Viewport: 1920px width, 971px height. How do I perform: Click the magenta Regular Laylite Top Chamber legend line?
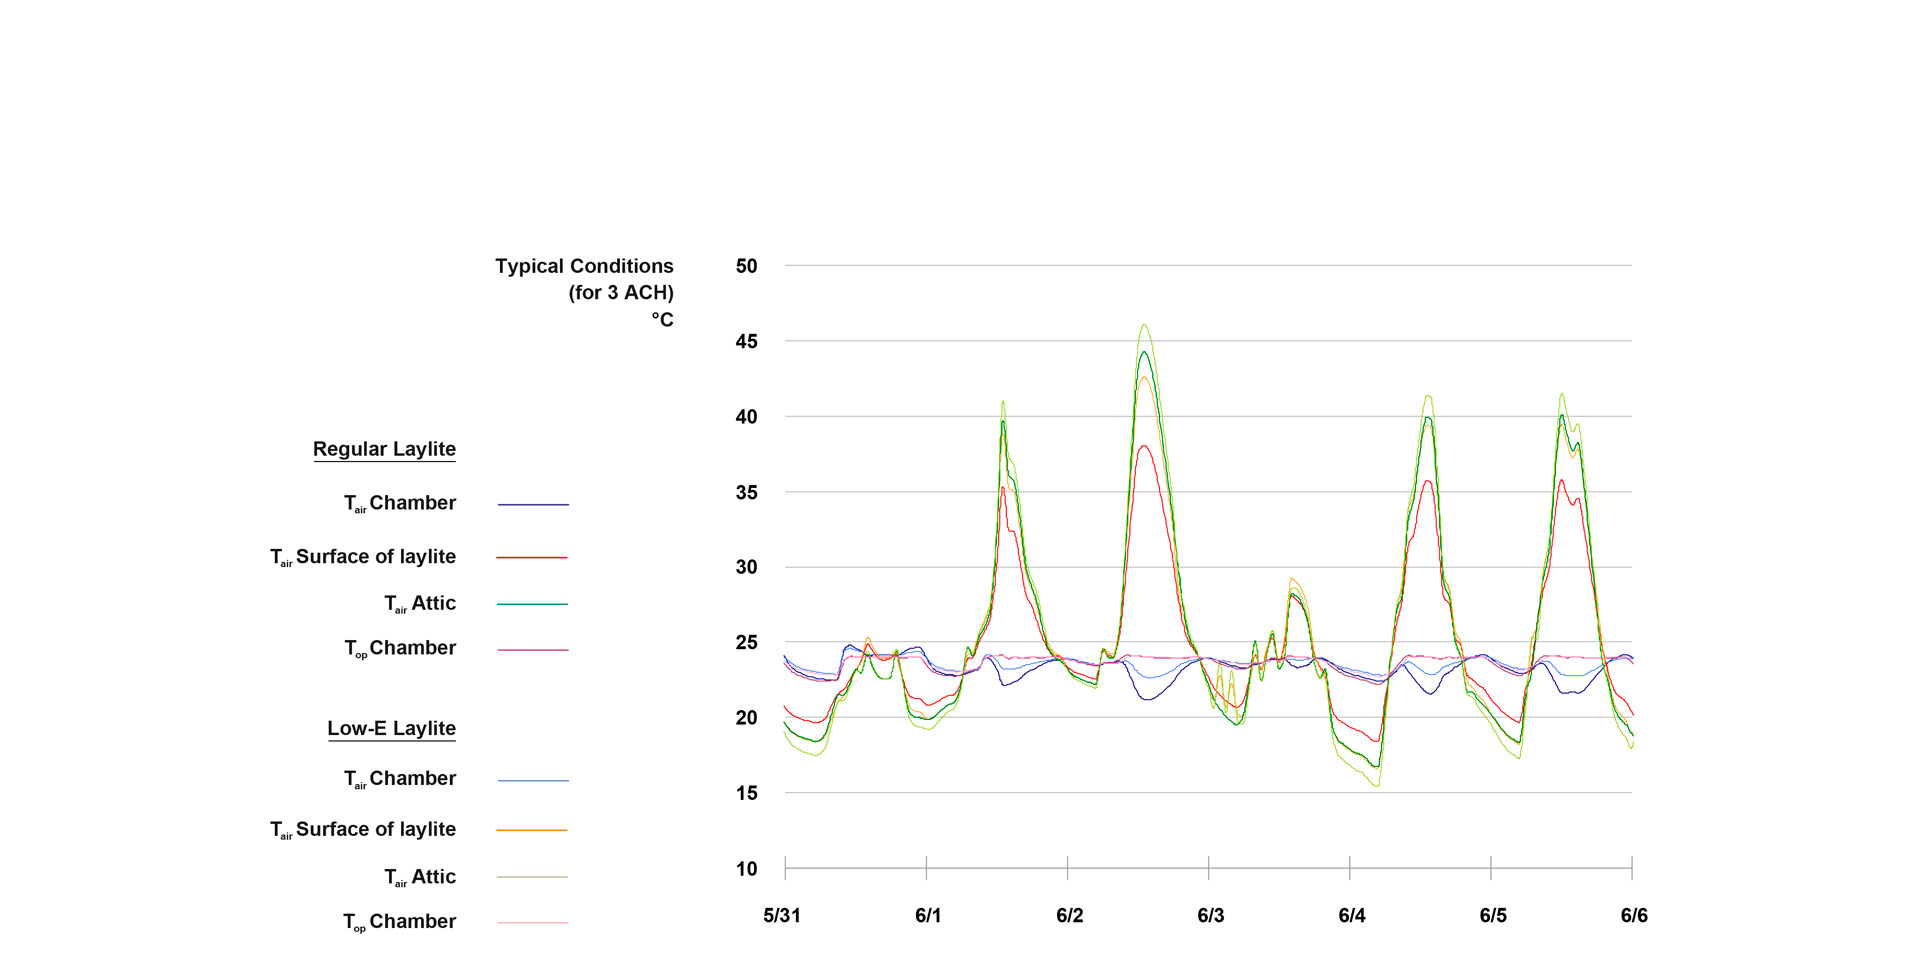(x=532, y=650)
